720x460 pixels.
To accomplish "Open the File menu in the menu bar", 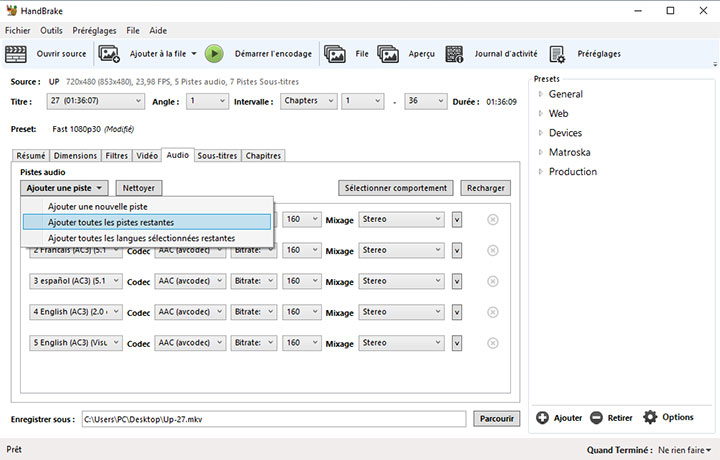I will point(133,31).
